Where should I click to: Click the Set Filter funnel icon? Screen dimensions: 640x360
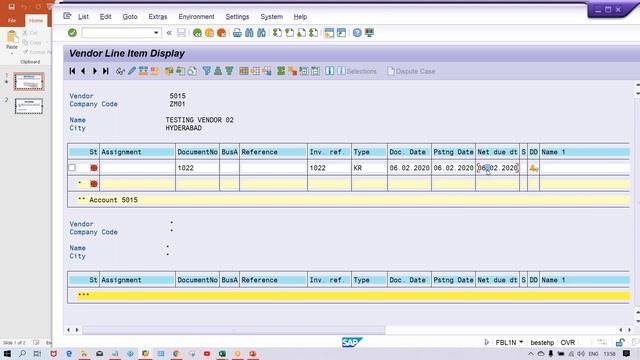pos(207,71)
